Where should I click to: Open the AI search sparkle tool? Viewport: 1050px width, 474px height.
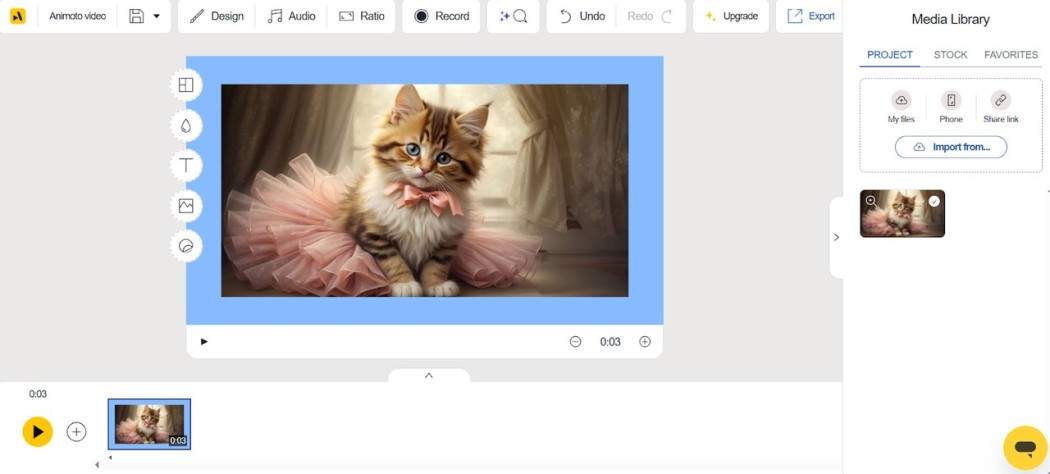point(513,16)
